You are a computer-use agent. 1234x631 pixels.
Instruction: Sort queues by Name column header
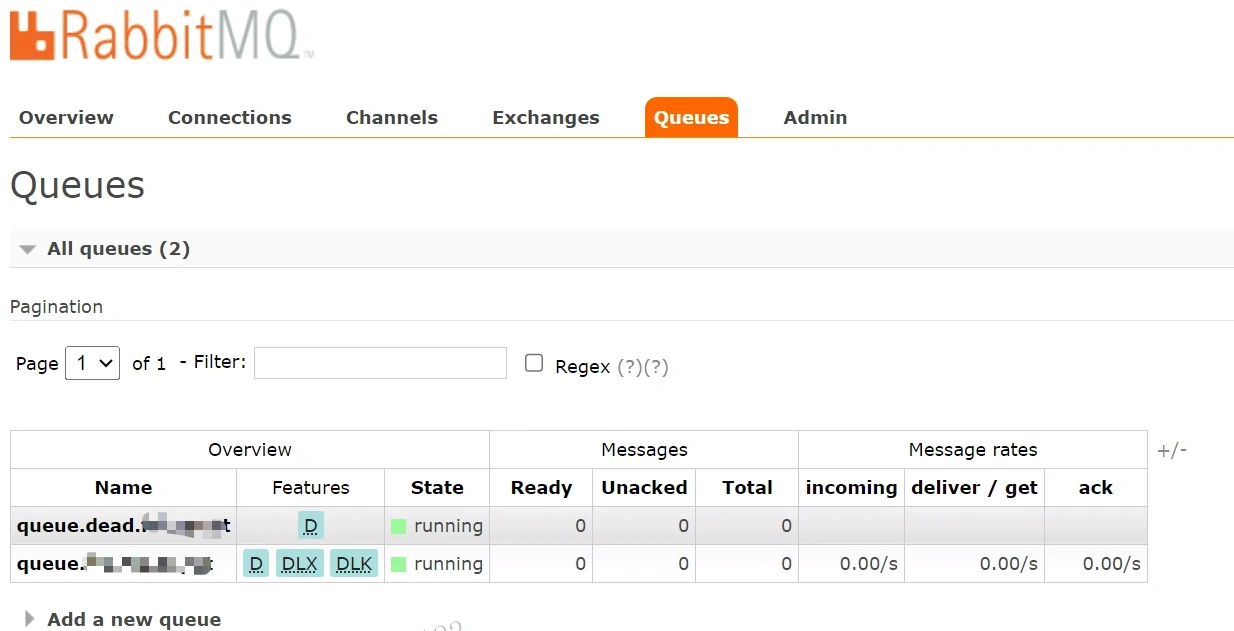click(x=123, y=488)
